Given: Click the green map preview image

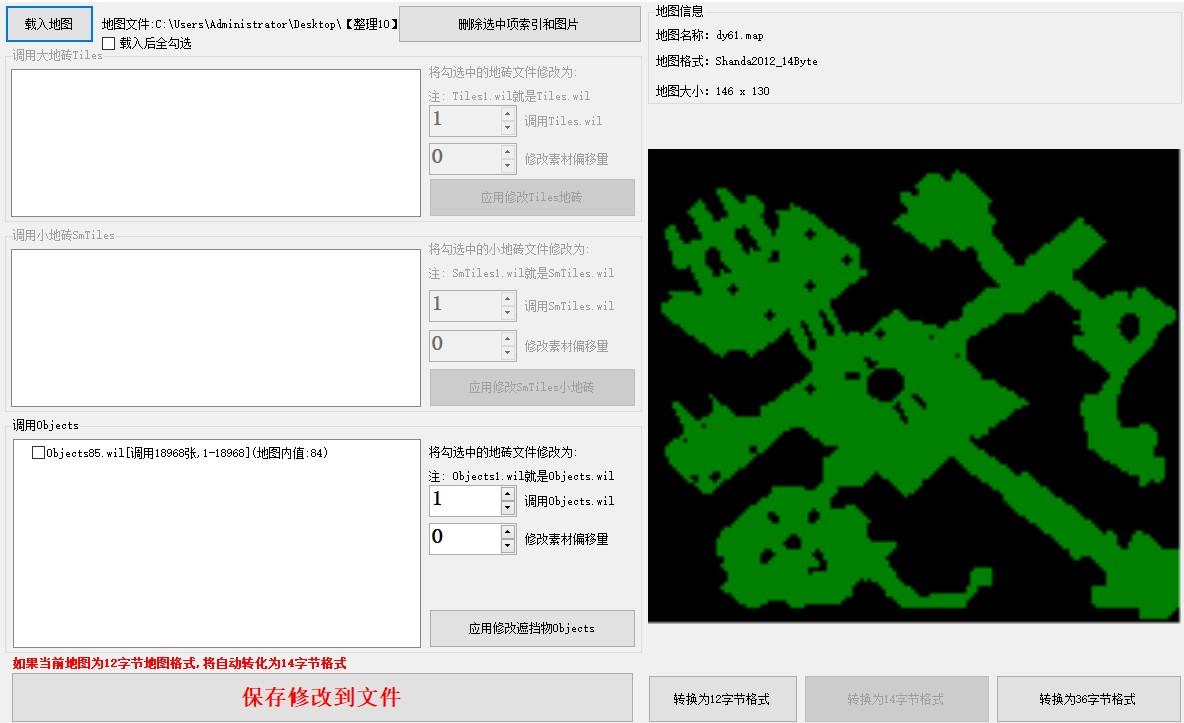Looking at the screenshot, I should (x=913, y=385).
